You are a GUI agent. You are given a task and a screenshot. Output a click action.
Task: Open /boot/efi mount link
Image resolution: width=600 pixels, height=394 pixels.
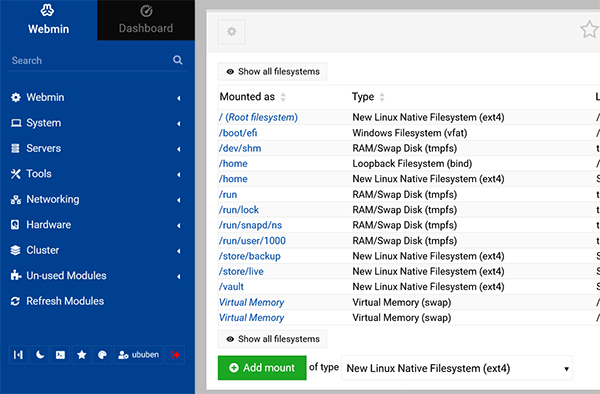click(x=238, y=133)
